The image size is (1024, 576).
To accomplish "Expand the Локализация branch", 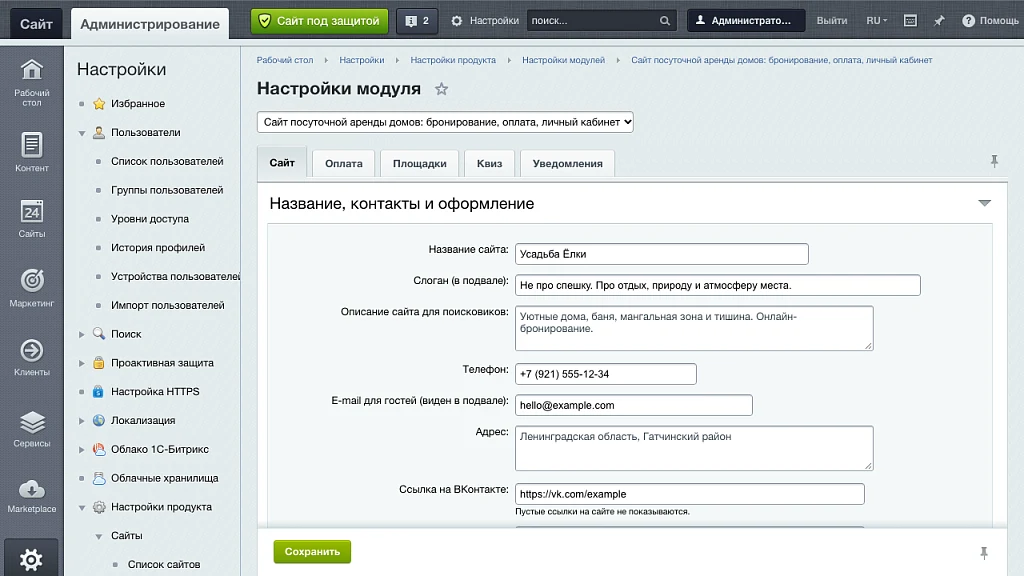I will coord(82,420).
